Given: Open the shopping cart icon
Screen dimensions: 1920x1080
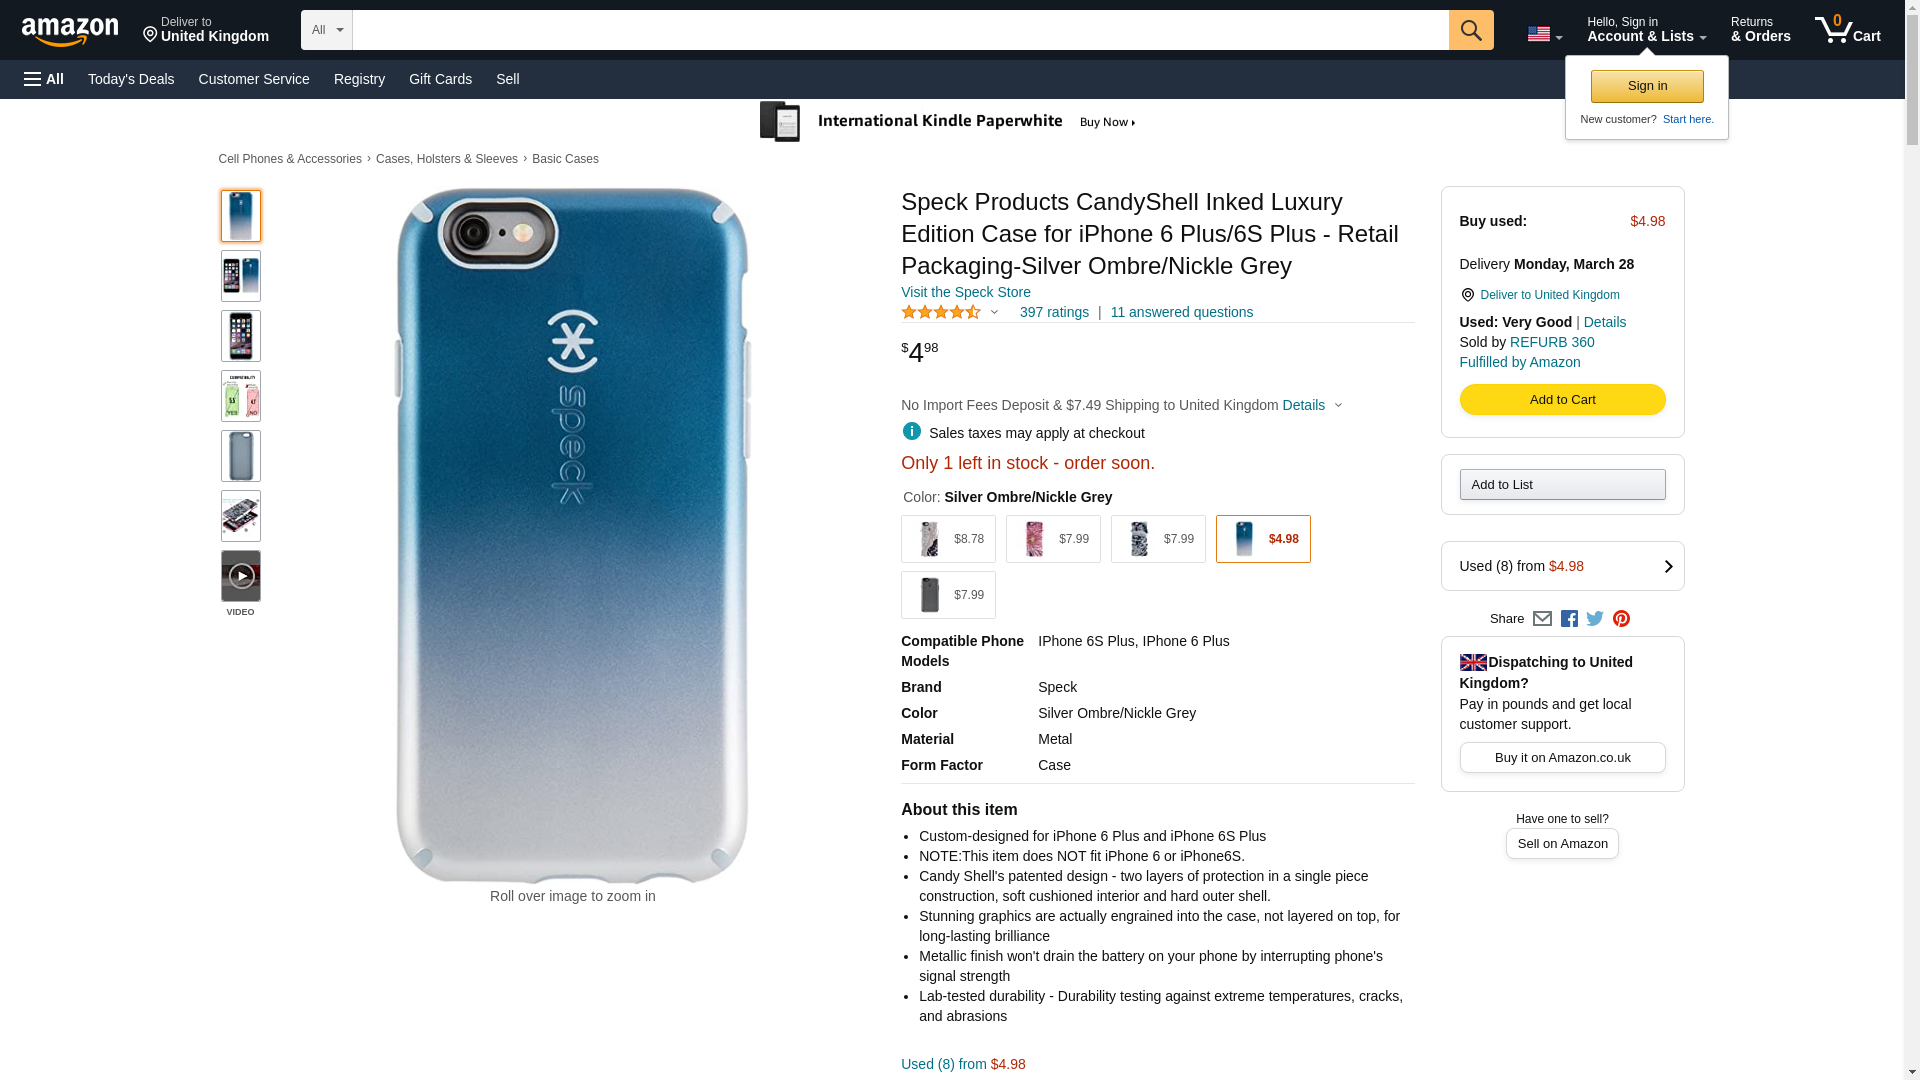Looking at the screenshot, I should tap(1847, 30).
